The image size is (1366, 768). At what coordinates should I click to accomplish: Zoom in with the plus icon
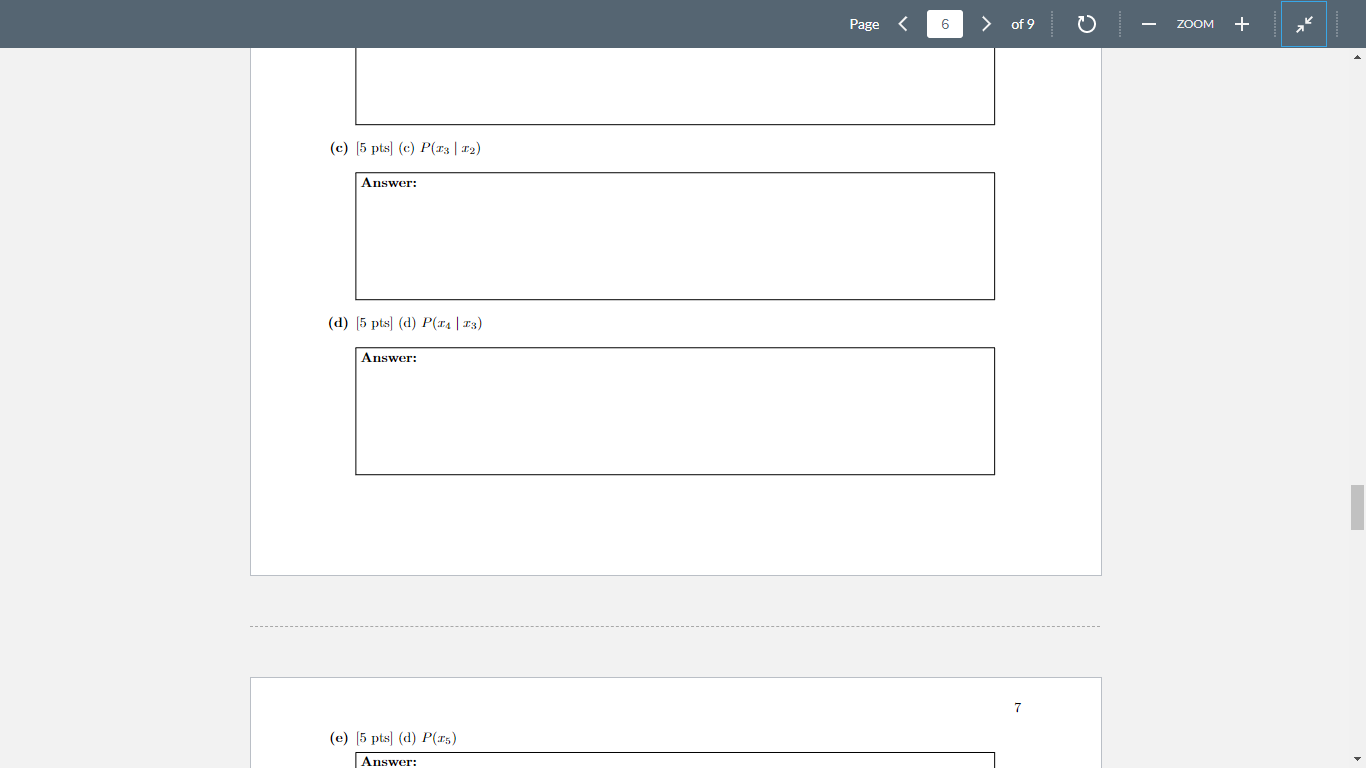pos(1241,24)
